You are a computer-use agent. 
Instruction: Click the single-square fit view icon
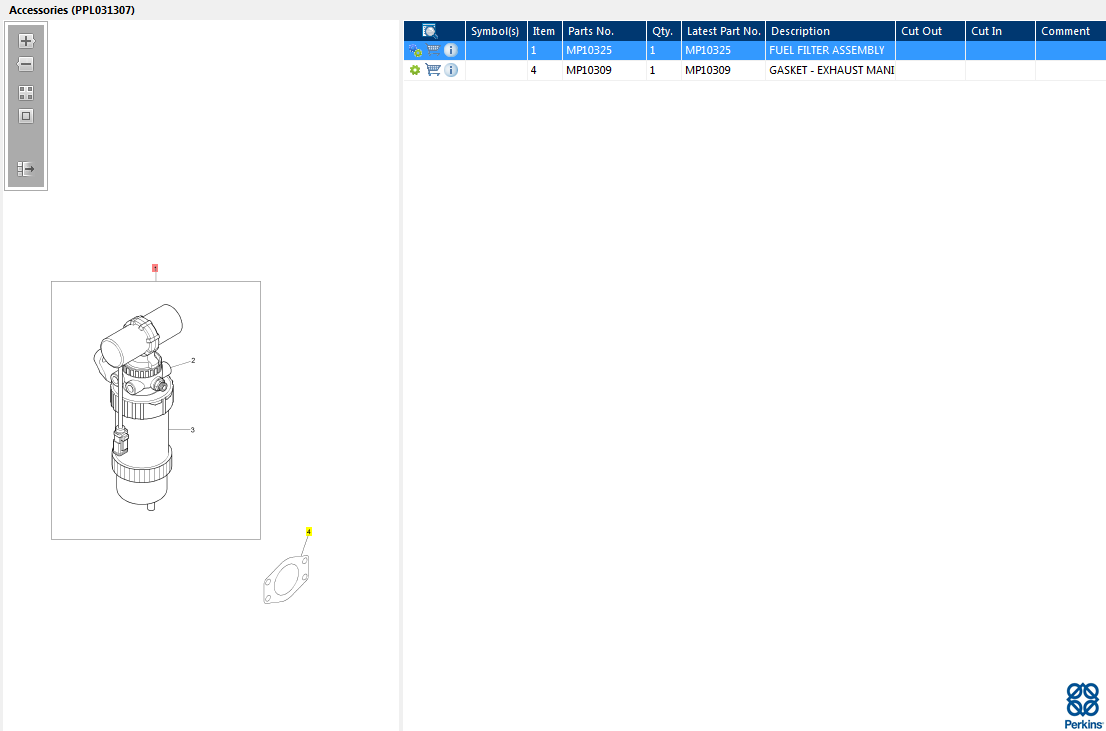pyautogui.click(x=26, y=116)
